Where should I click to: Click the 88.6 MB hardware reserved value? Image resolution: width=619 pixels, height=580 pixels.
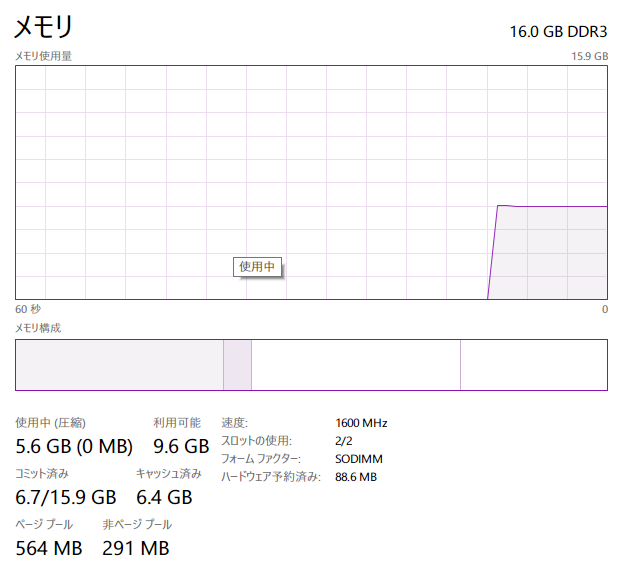(x=356, y=477)
